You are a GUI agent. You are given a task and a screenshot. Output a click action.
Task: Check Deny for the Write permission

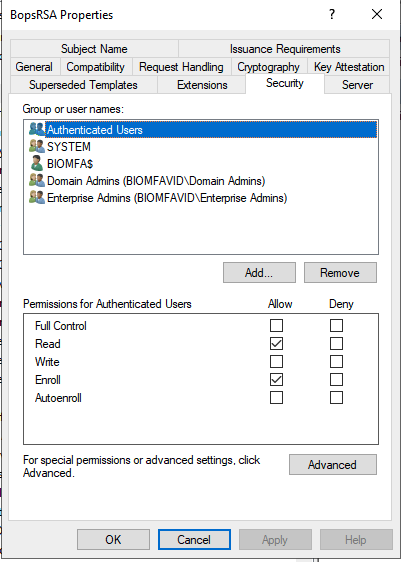(x=336, y=362)
